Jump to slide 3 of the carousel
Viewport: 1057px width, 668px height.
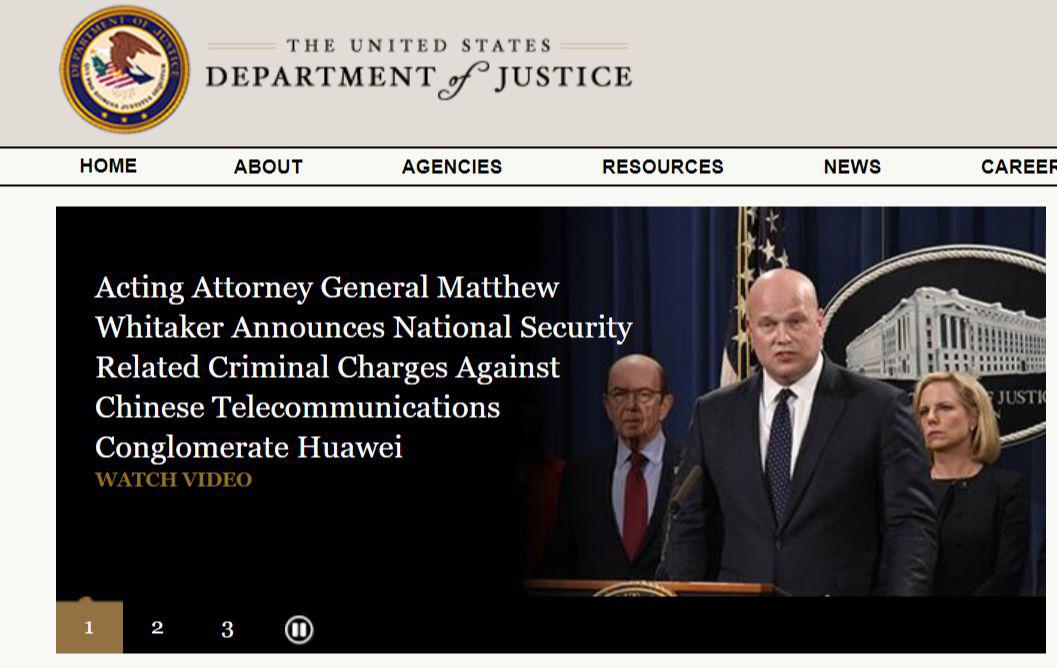click(227, 629)
